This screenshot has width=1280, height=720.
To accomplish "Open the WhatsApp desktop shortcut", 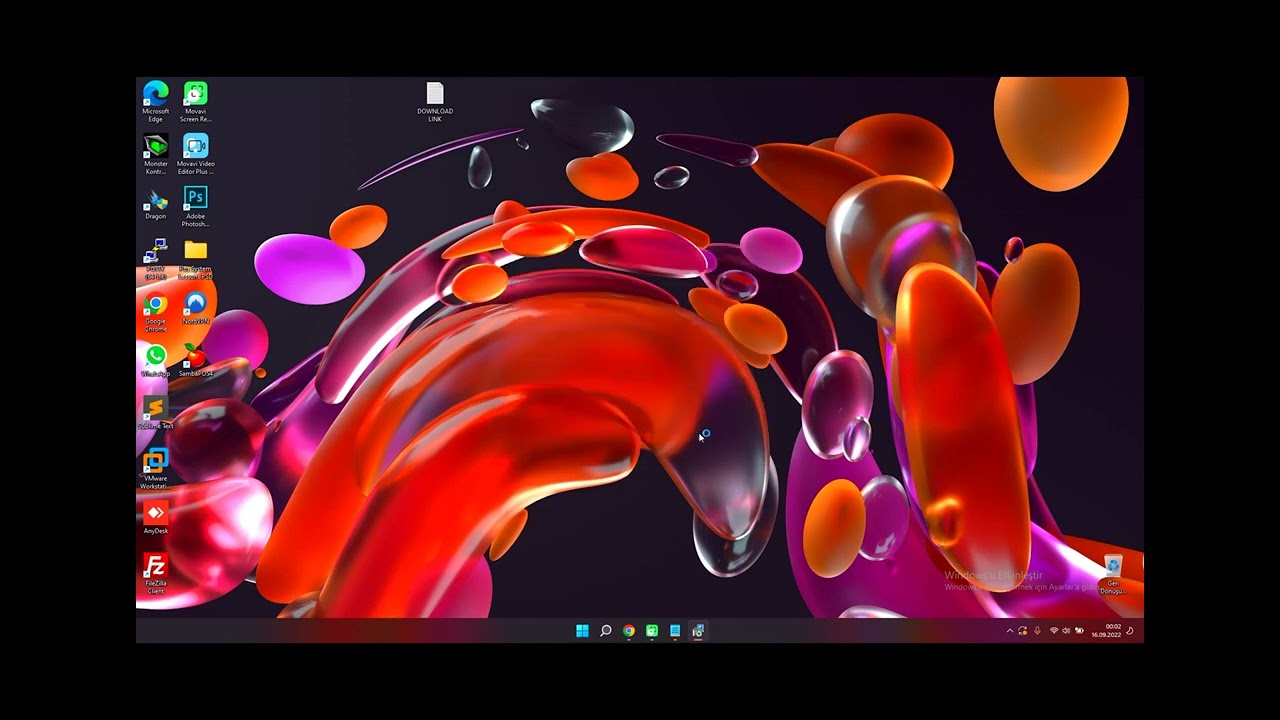I will point(155,360).
